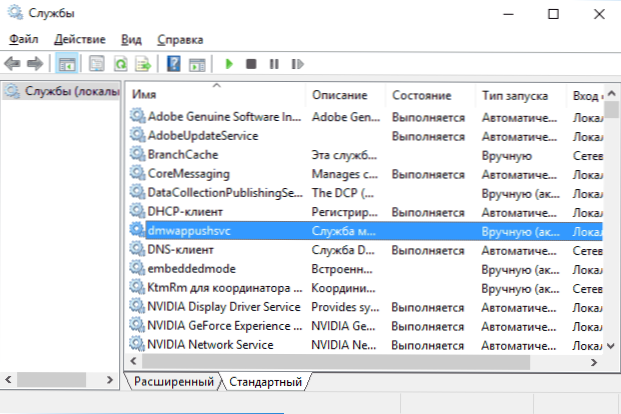Click gear icon beside dmwappushsvc
Screen dimensions: 621x414
[x=137, y=230]
